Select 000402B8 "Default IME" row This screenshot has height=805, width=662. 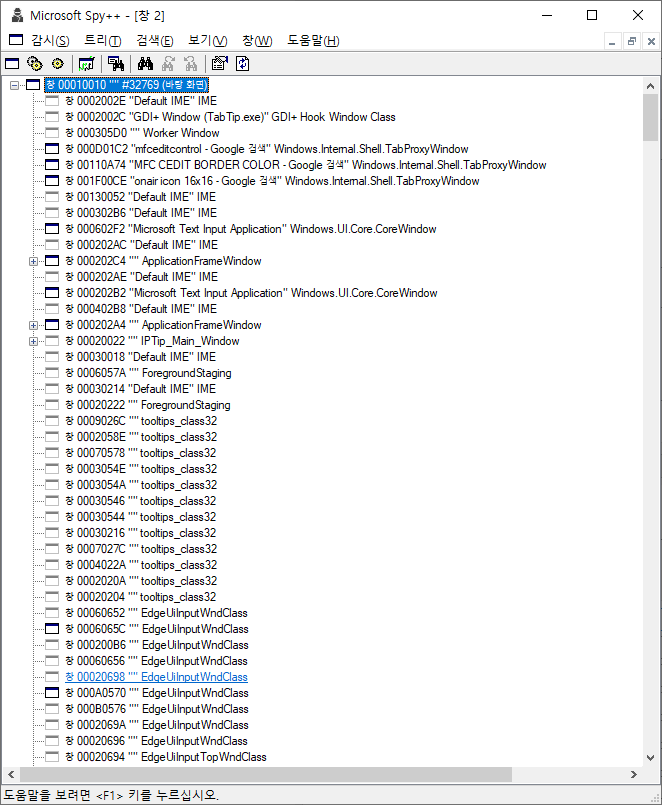[141, 309]
